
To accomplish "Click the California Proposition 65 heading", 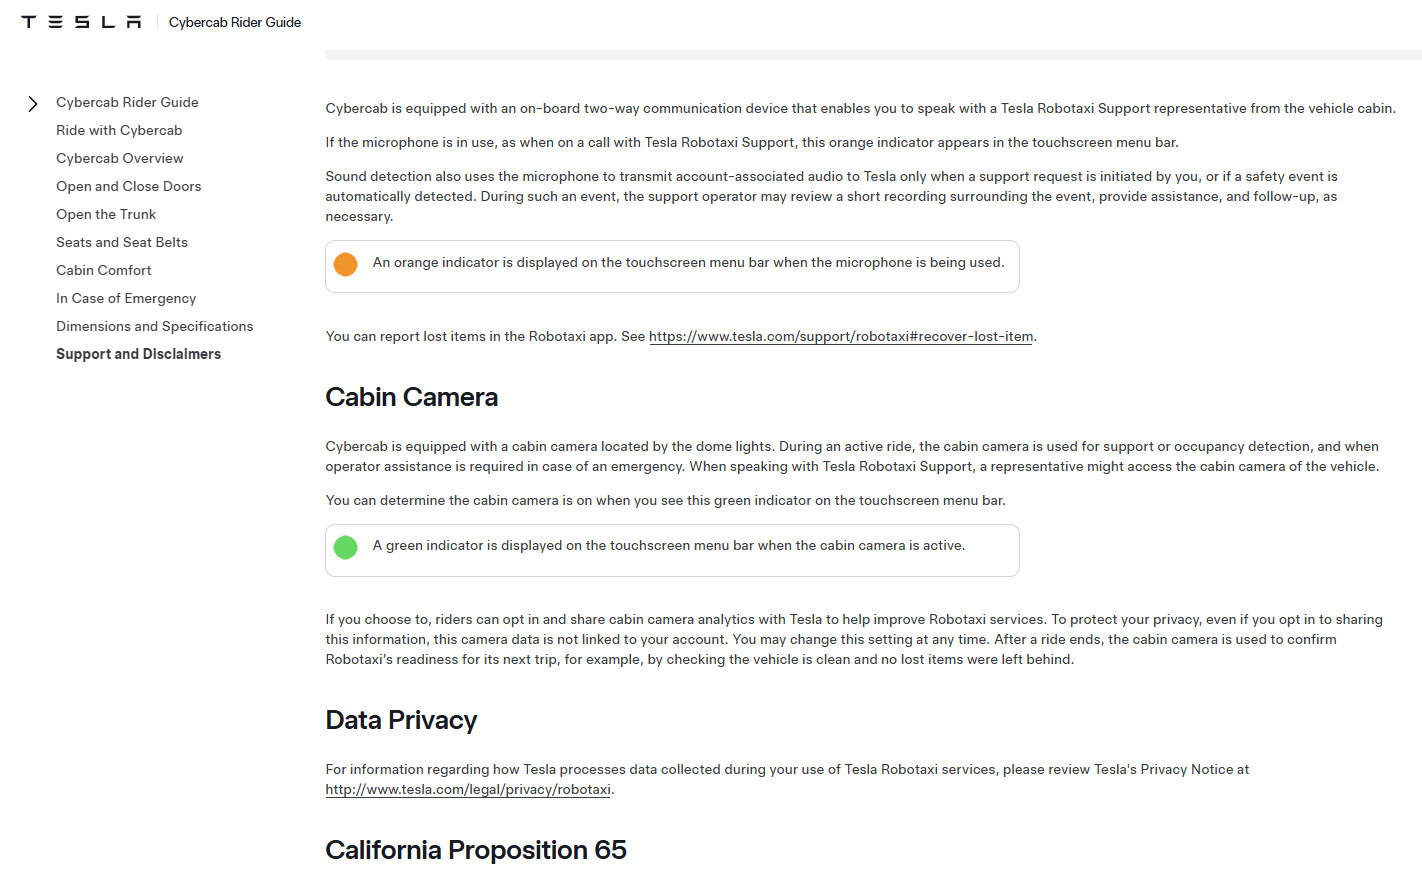I will pyautogui.click(x=476, y=850).
